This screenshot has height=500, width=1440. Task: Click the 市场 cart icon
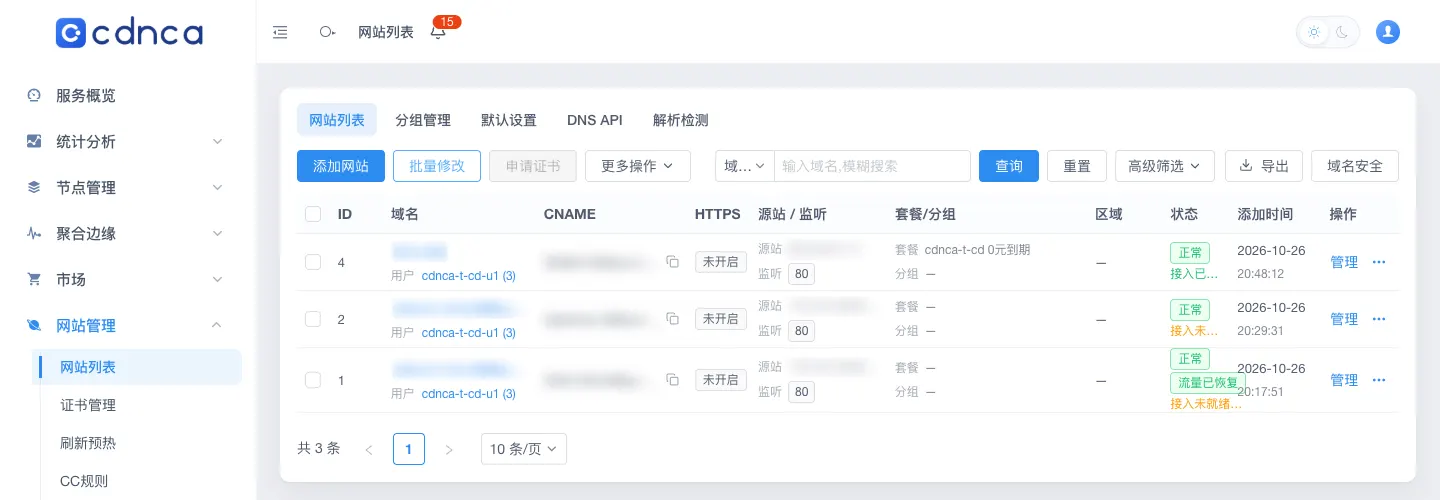coord(34,280)
